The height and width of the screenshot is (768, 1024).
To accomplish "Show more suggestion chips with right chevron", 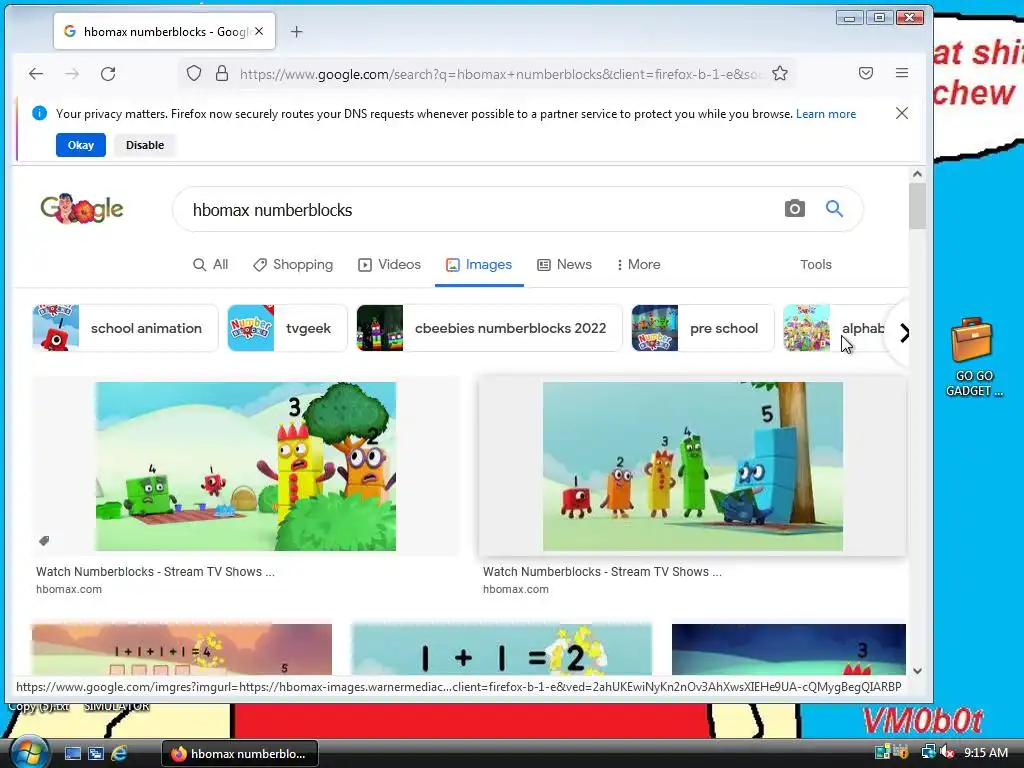I will pyautogui.click(x=904, y=333).
